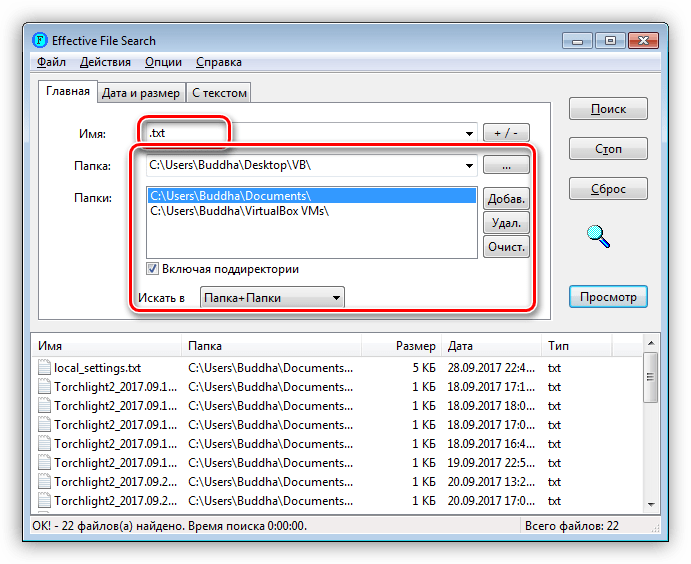Click the results list scrollbar thumb
691x564 pixels.
click(x=650, y=377)
